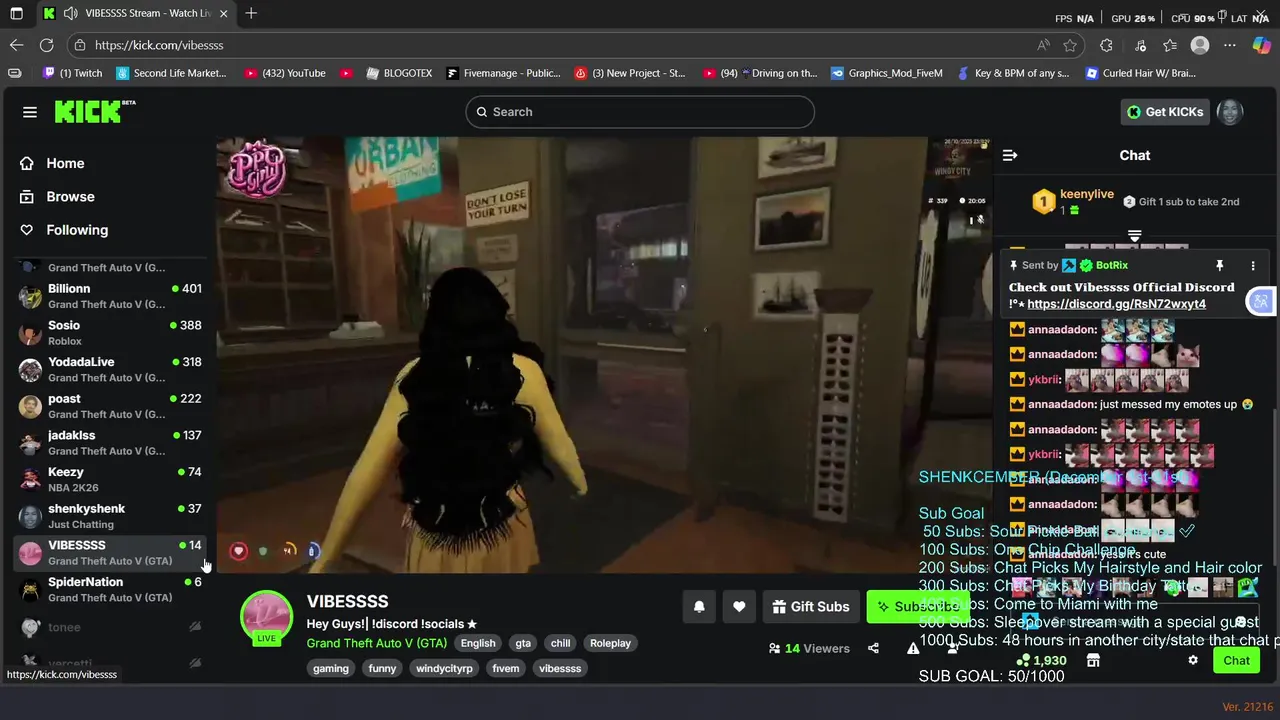Select the windycityrp tag

coord(444,668)
